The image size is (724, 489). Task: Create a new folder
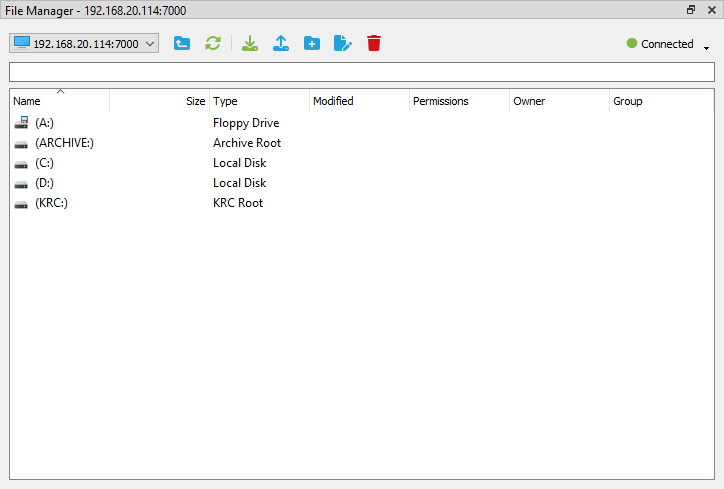click(312, 44)
